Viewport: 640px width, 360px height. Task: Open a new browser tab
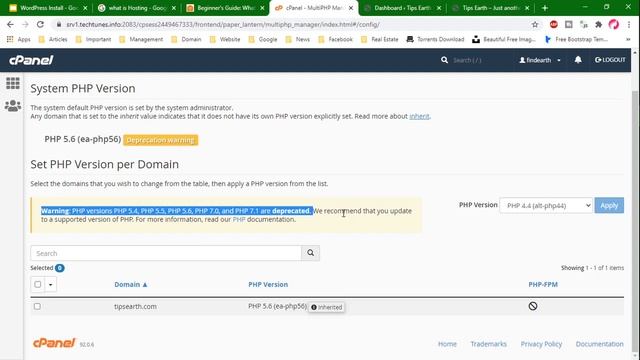pyautogui.click(x=544, y=8)
